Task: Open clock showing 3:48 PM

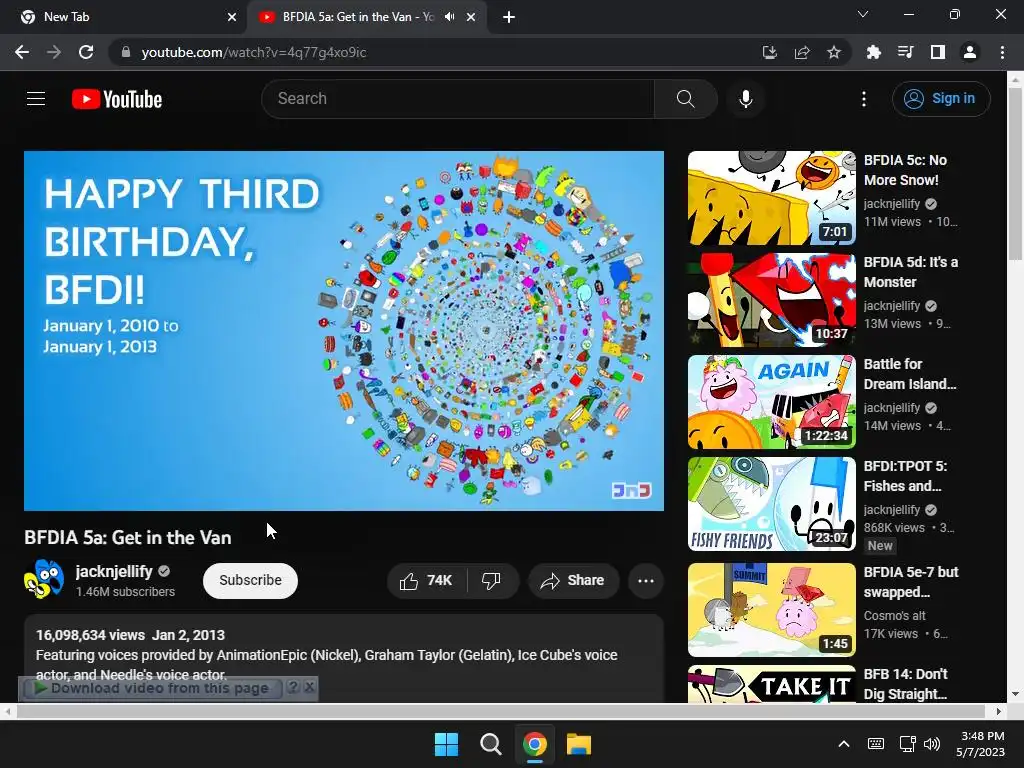Action: pos(981,744)
